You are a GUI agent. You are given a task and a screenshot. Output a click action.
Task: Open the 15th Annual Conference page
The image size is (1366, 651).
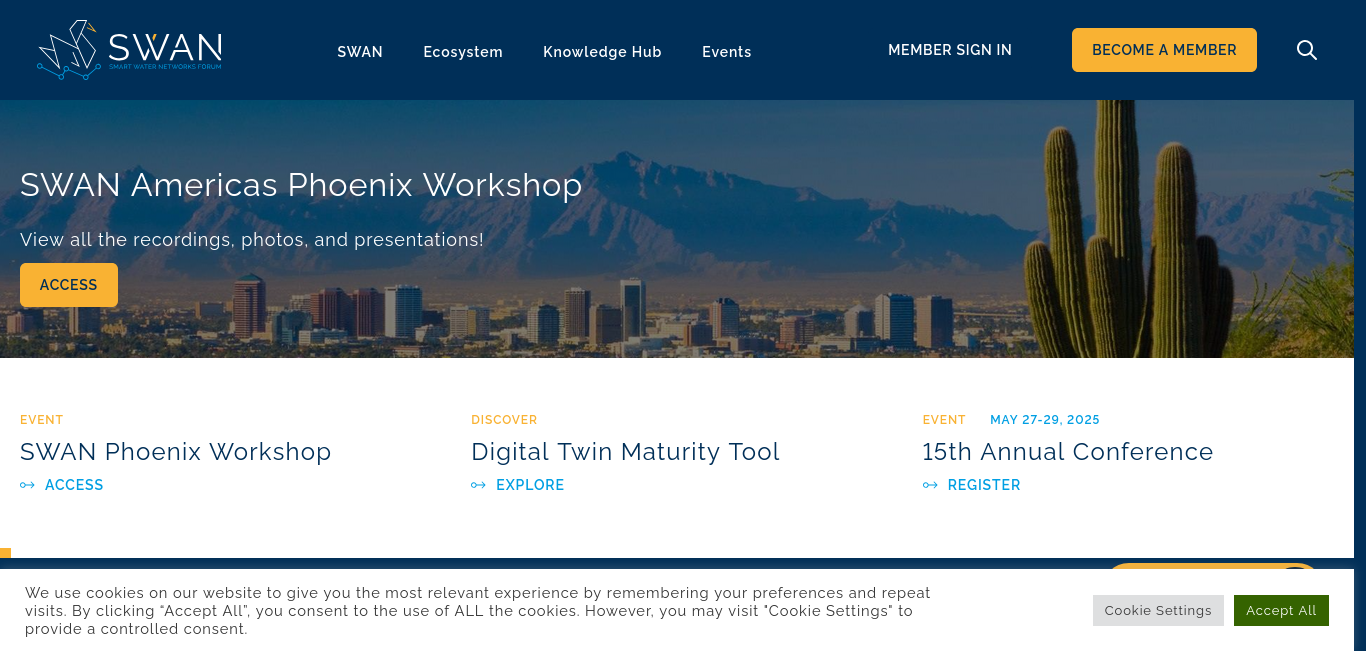tap(1067, 452)
